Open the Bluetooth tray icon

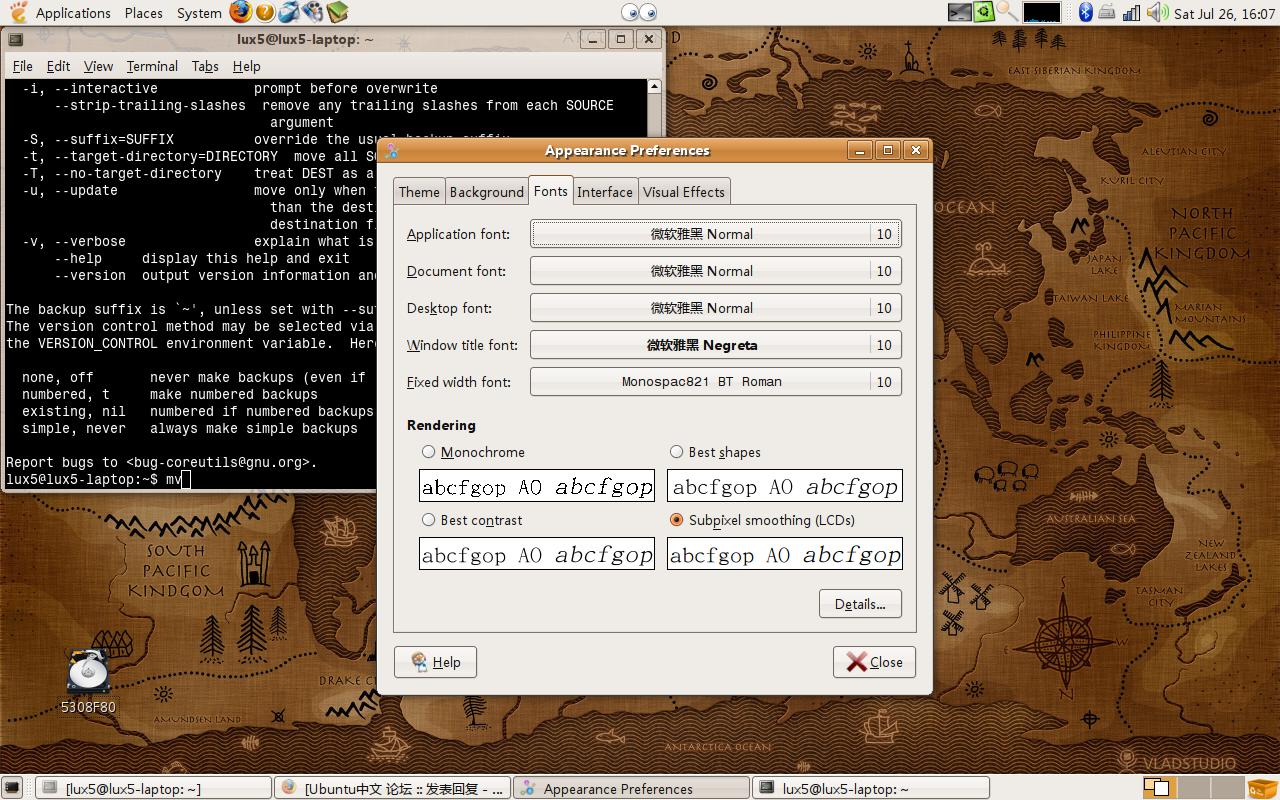(x=1085, y=12)
